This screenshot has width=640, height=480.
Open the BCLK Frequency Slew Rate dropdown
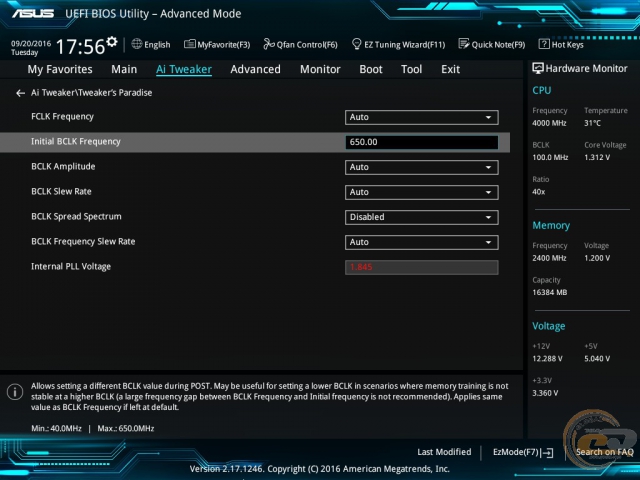click(x=421, y=242)
